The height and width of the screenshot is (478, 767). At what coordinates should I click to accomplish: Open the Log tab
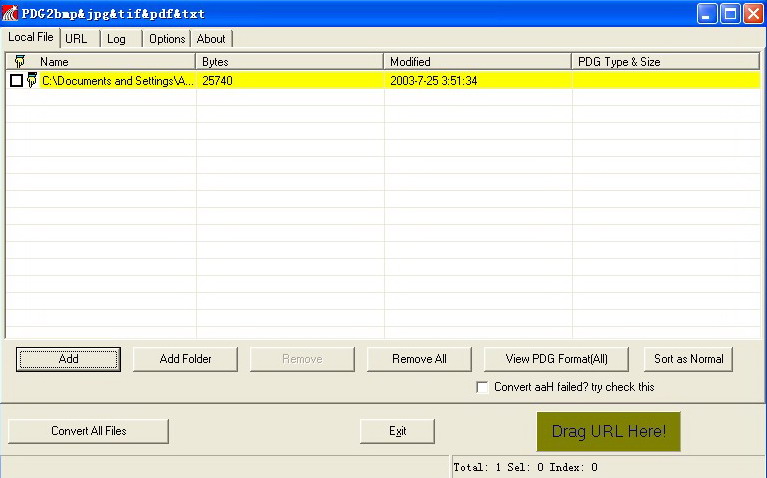(117, 39)
